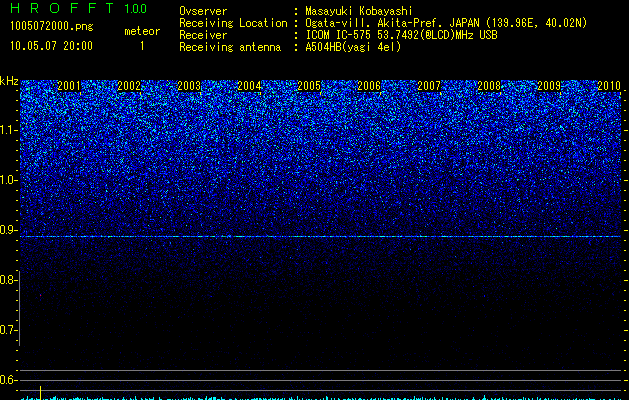Click the 2006 time marker
Image resolution: width=629 pixels, height=400 pixels.
click(x=369, y=86)
